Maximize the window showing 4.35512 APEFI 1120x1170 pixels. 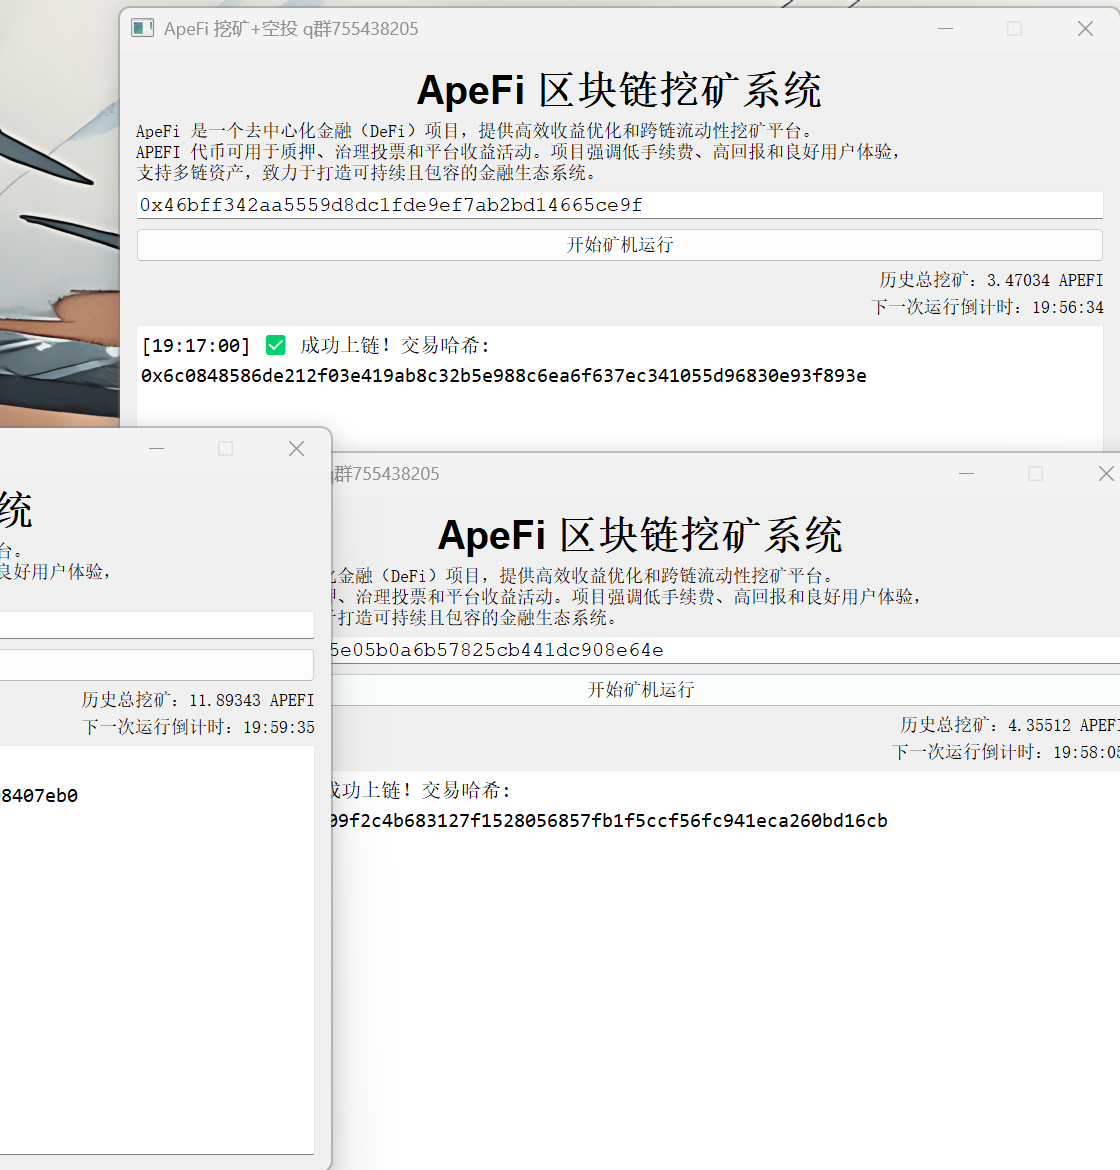pyautogui.click(x=1035, y=473)
